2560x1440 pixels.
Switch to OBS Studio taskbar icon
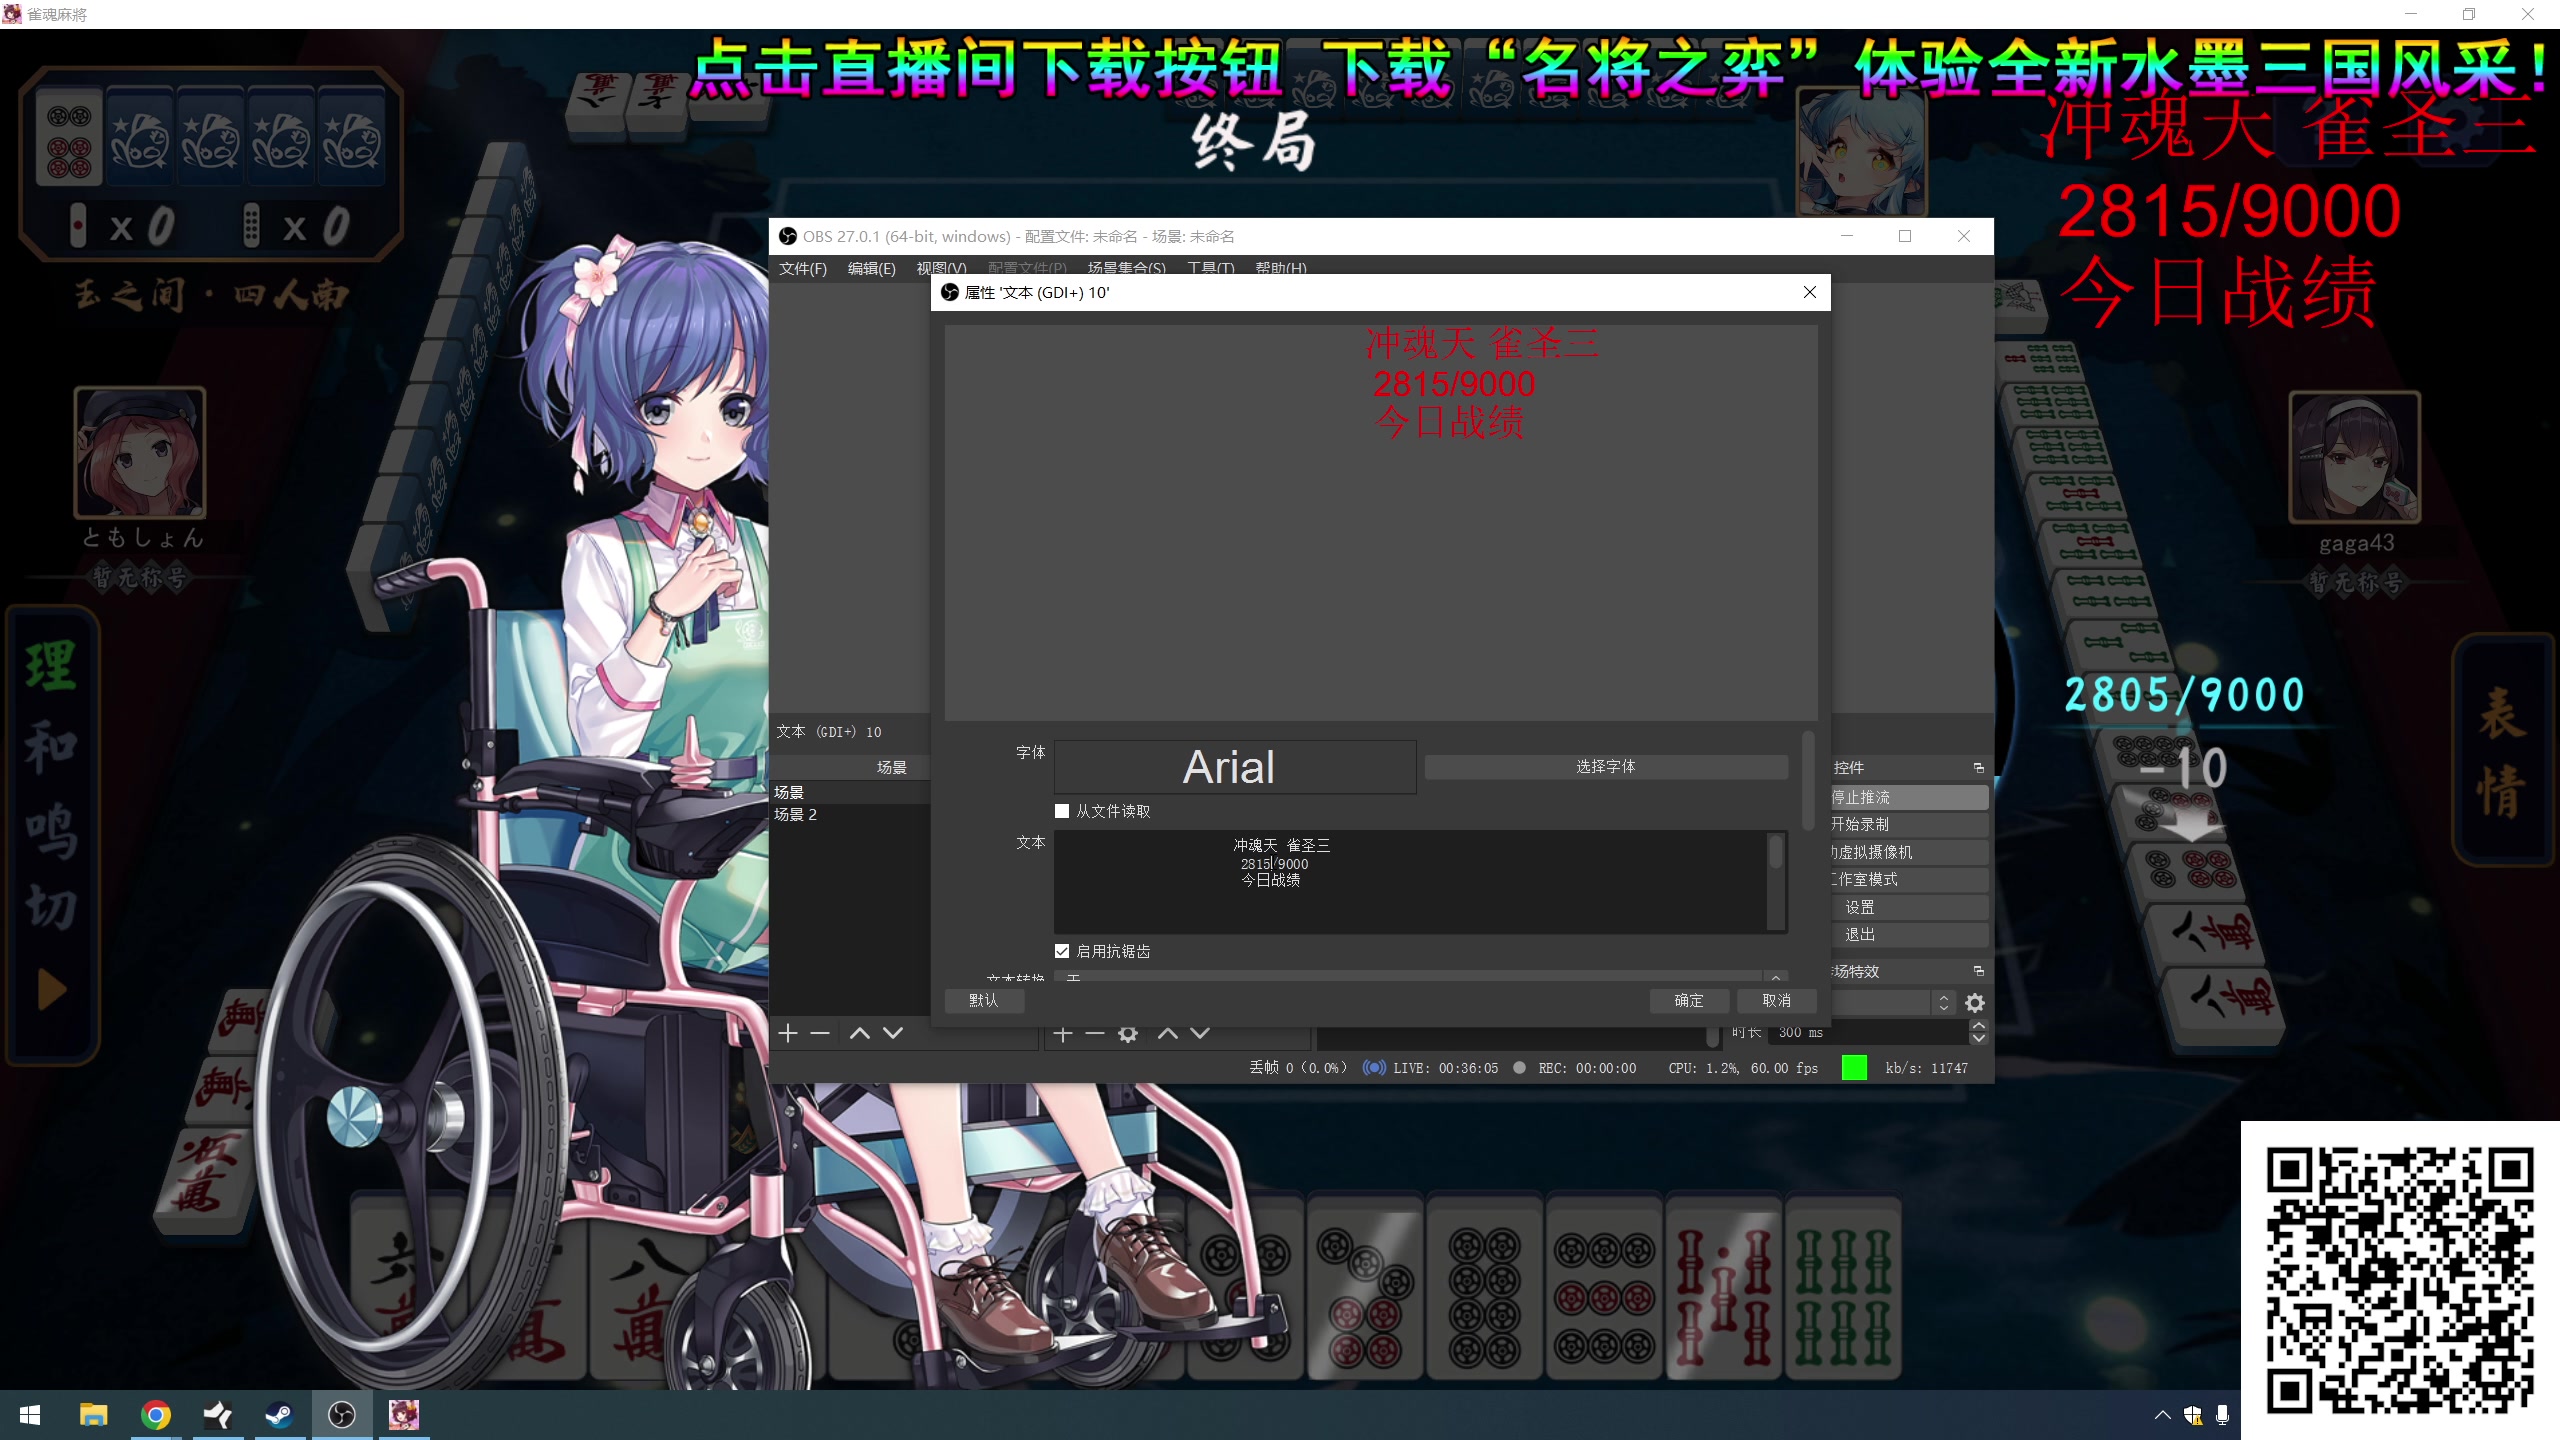(x=341, y=1415)
